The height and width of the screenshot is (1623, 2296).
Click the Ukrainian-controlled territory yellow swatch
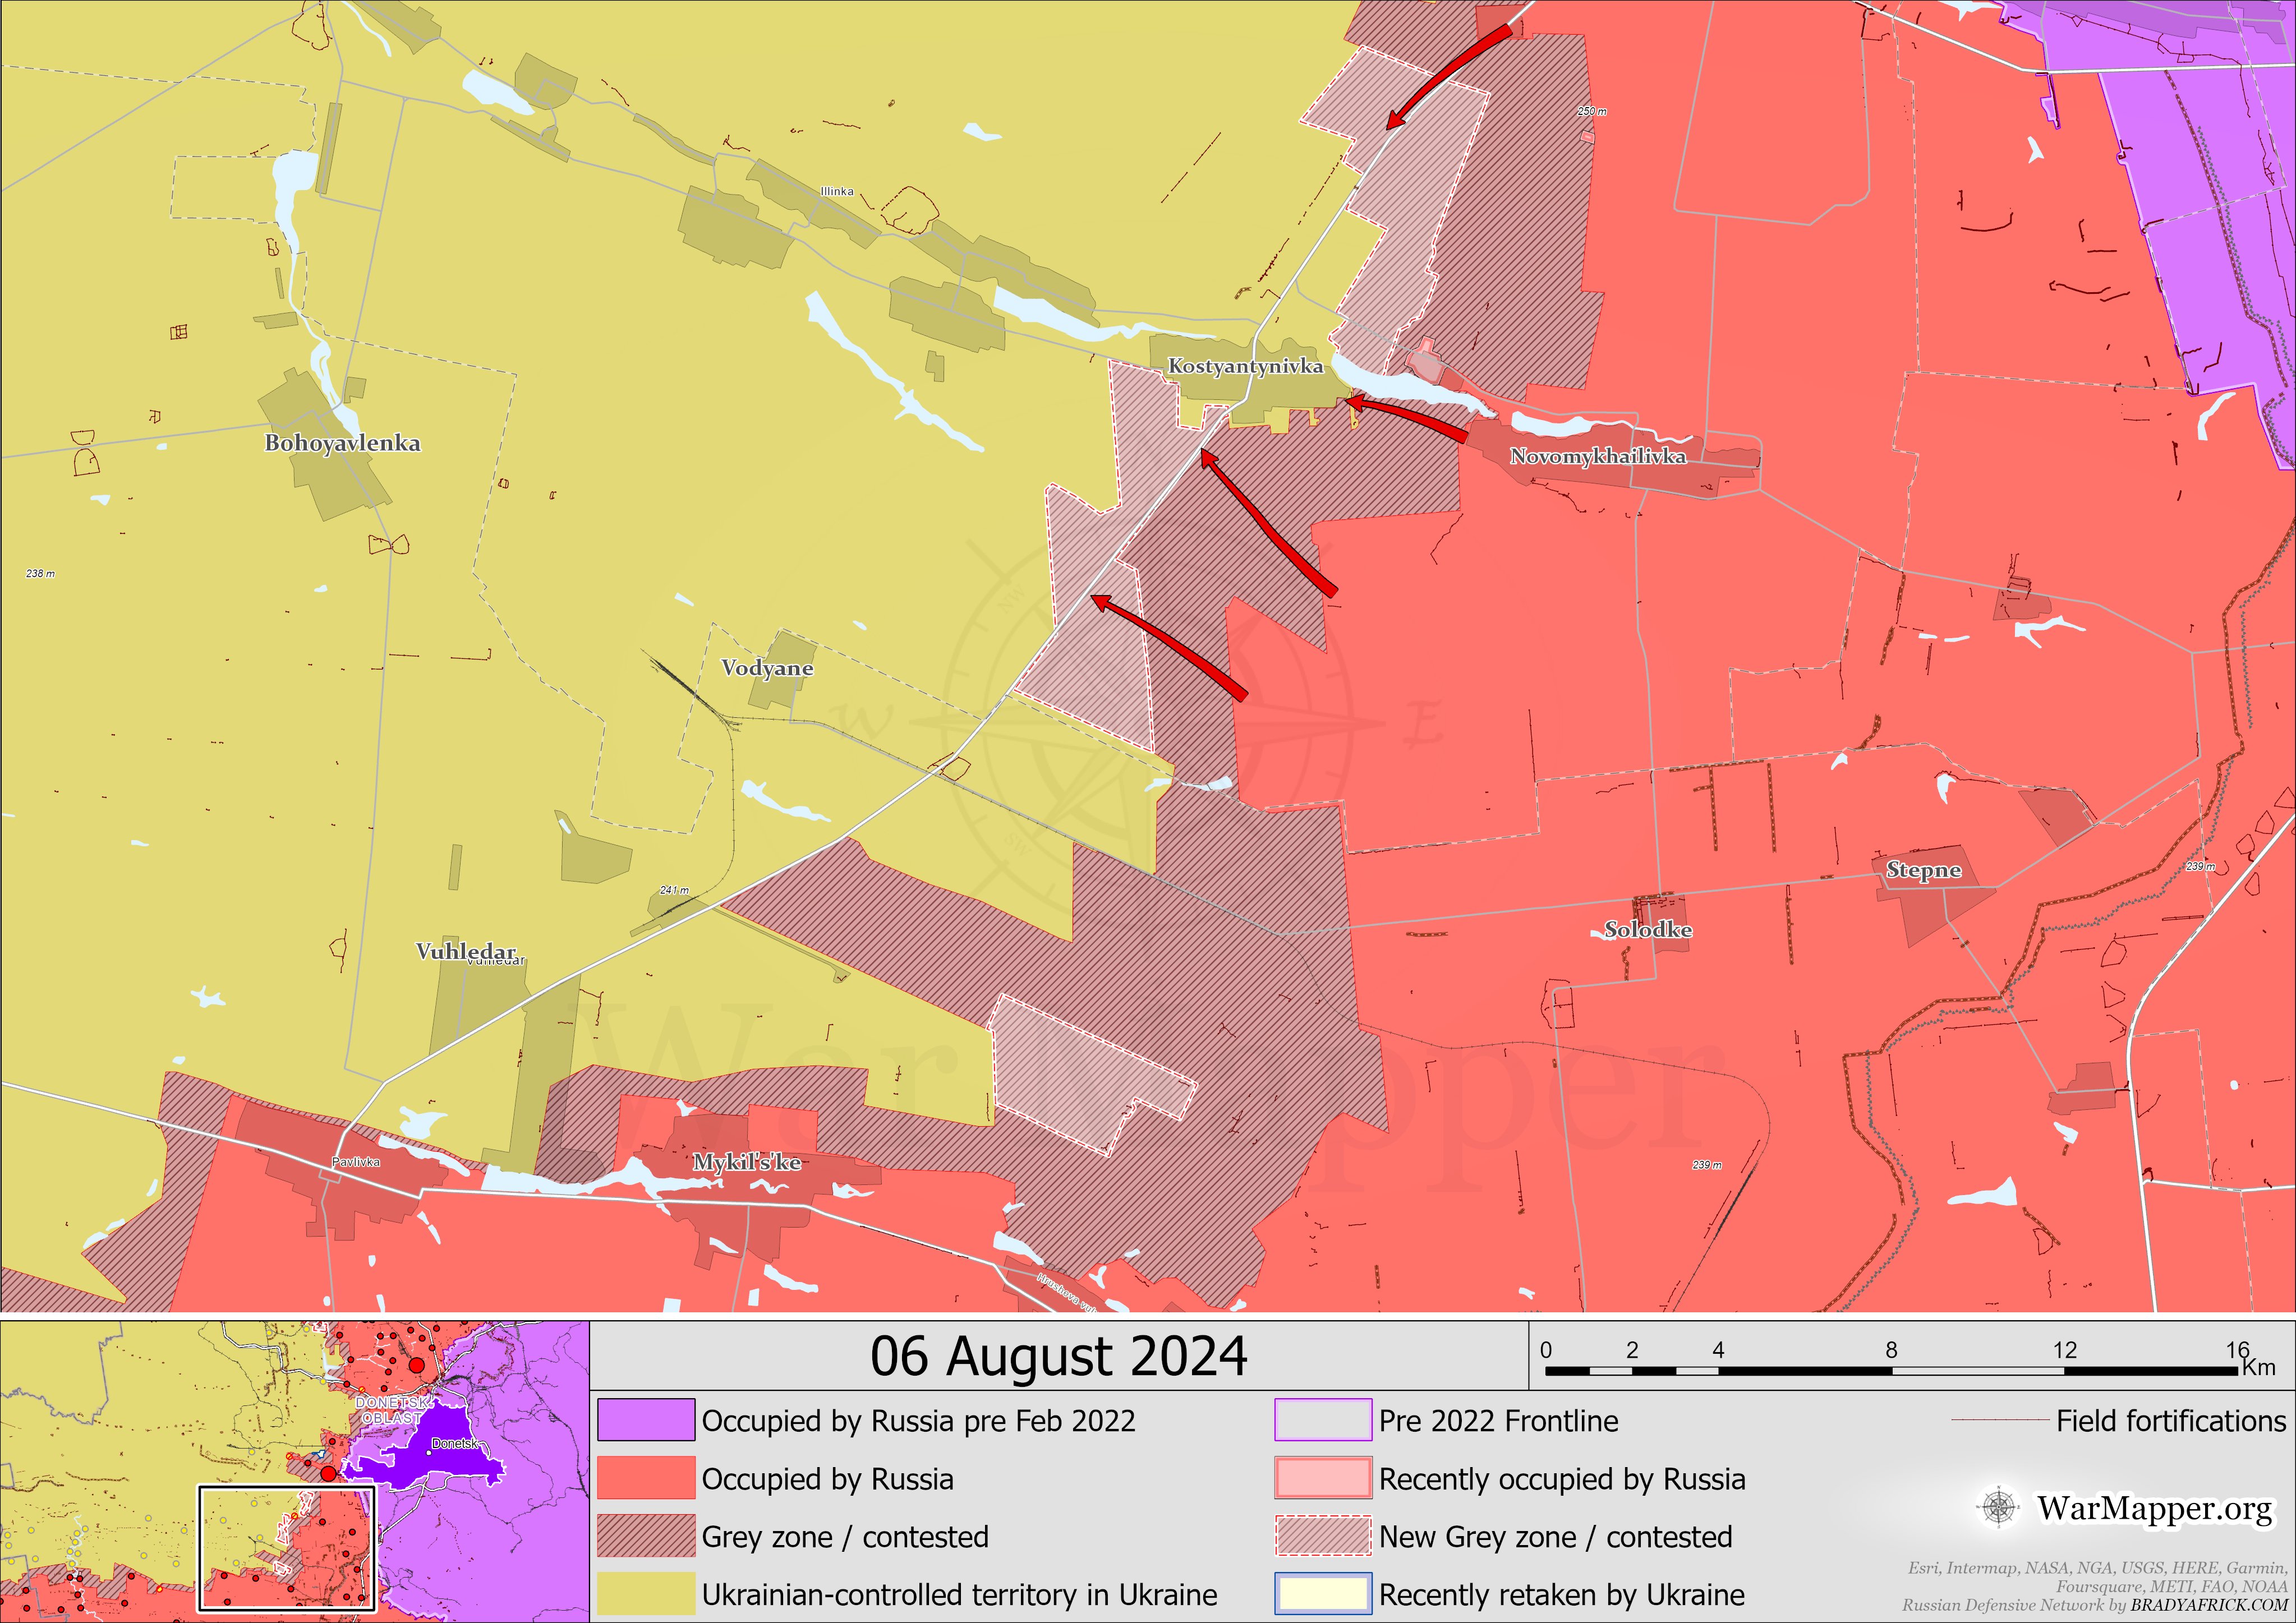[x=646, y=1594]
